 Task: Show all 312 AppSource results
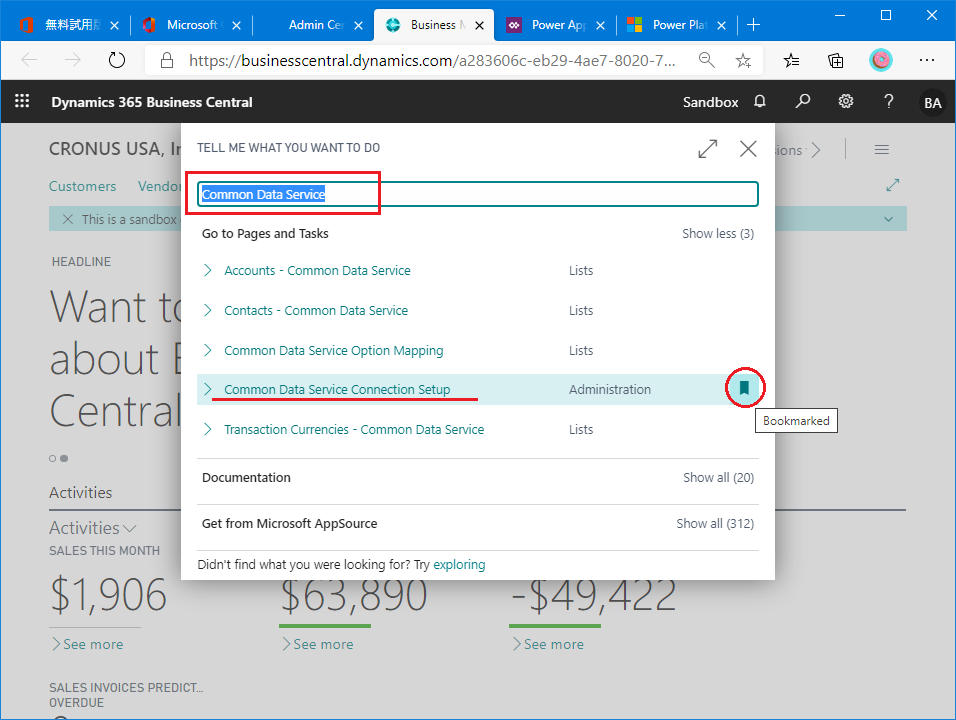coord(715,523)
